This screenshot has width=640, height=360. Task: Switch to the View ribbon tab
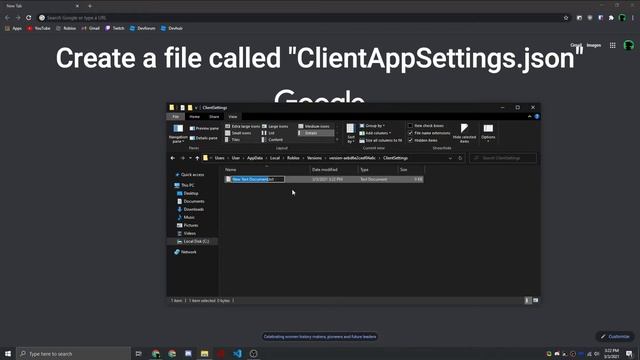(233, 117)
